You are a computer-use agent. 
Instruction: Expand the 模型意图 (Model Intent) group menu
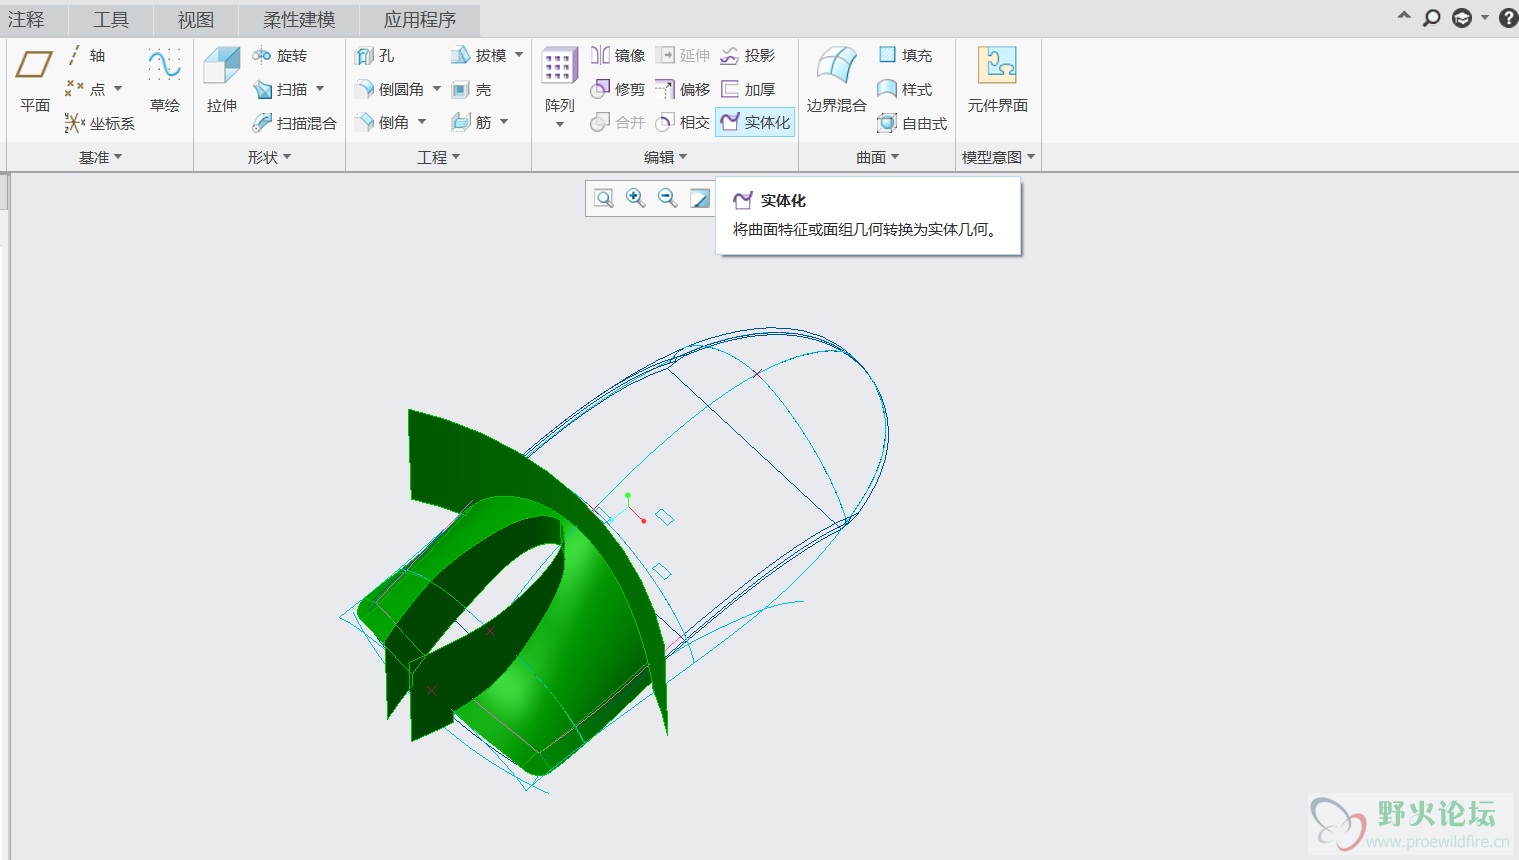(x=998, y=157)
